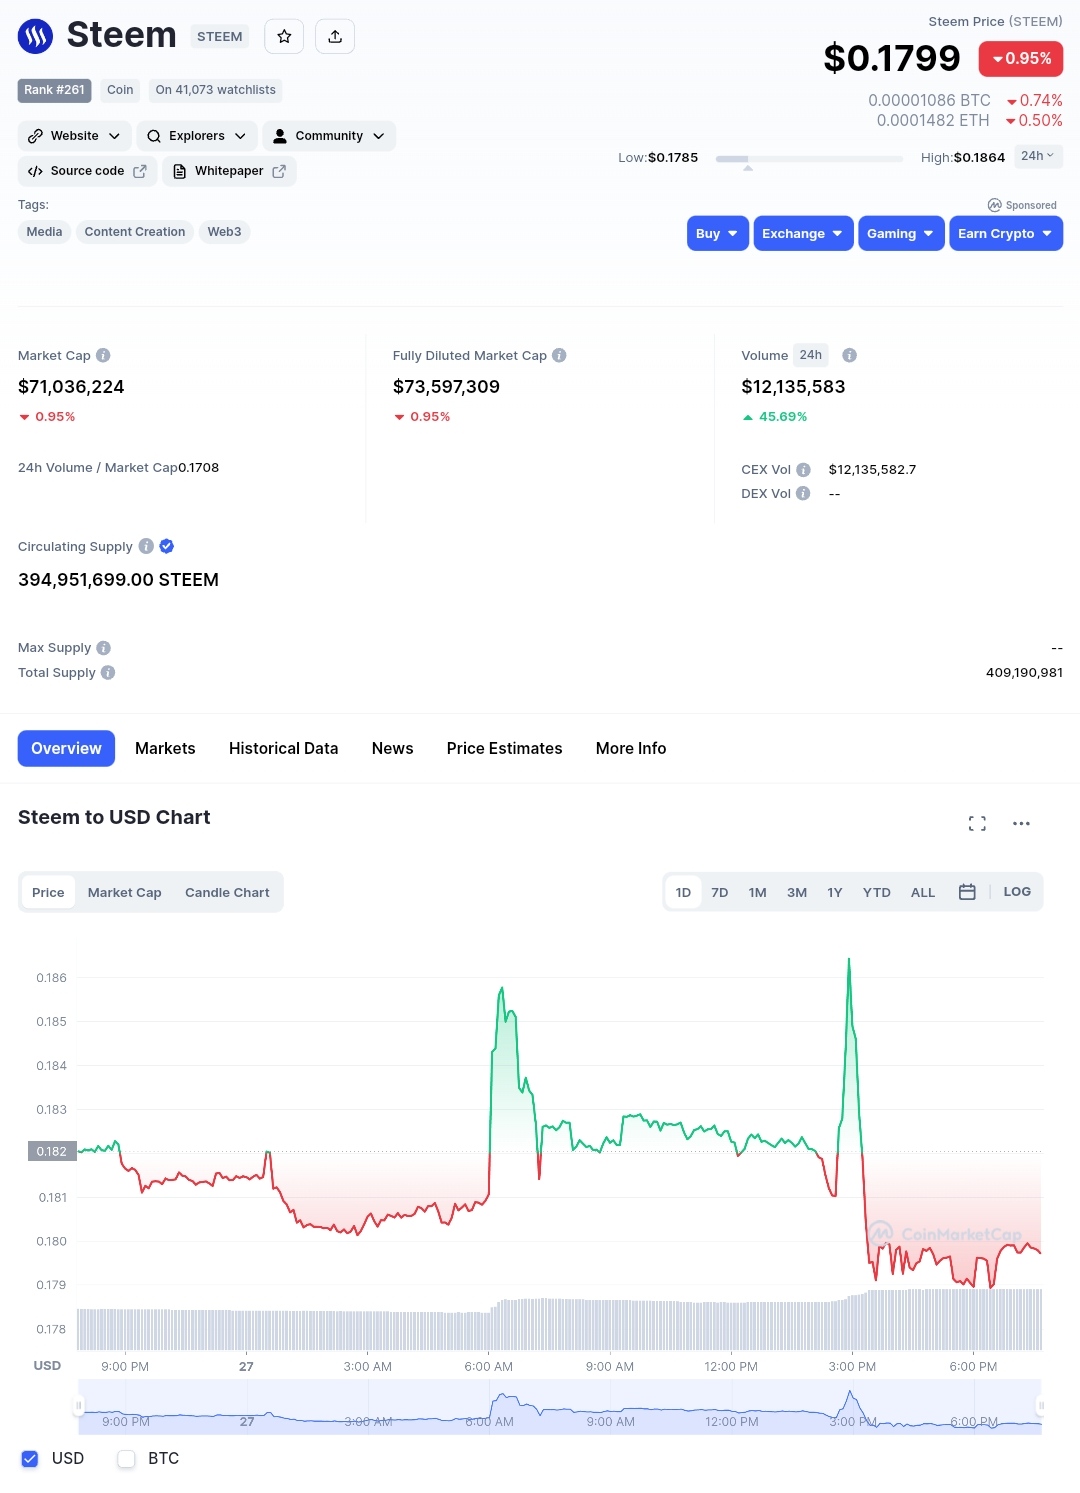Image resolution: width=1080 pixels, height=1493 pixels.
Task: Select the 3M time range
Action: [x=797, y=892]
